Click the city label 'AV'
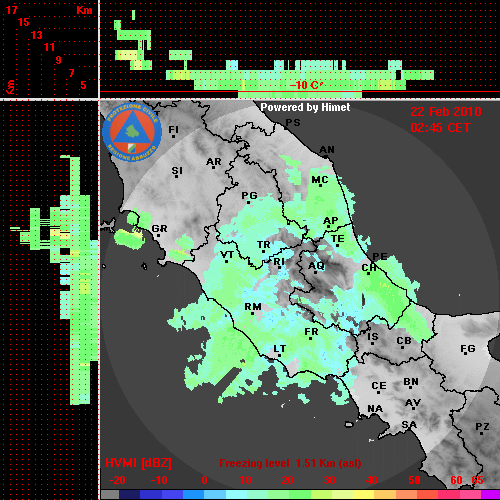The width and height of the screenshot is (500, 500). (x=413, y=403)
